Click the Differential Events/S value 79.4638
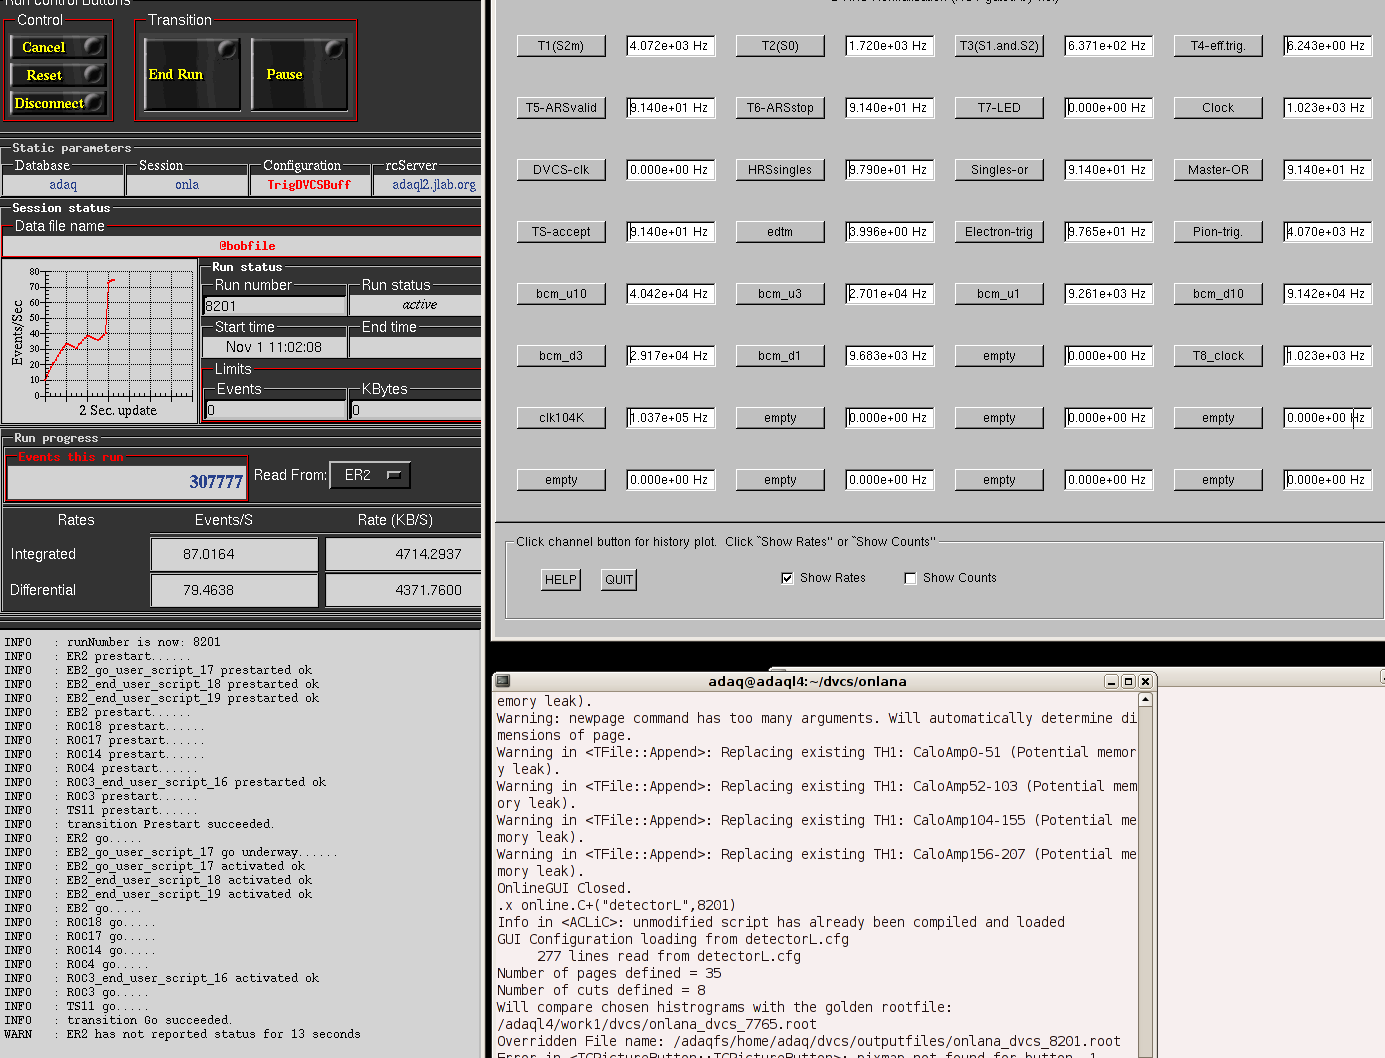Viewport: 1385px width, 1058px height. [x=234, y=590]
